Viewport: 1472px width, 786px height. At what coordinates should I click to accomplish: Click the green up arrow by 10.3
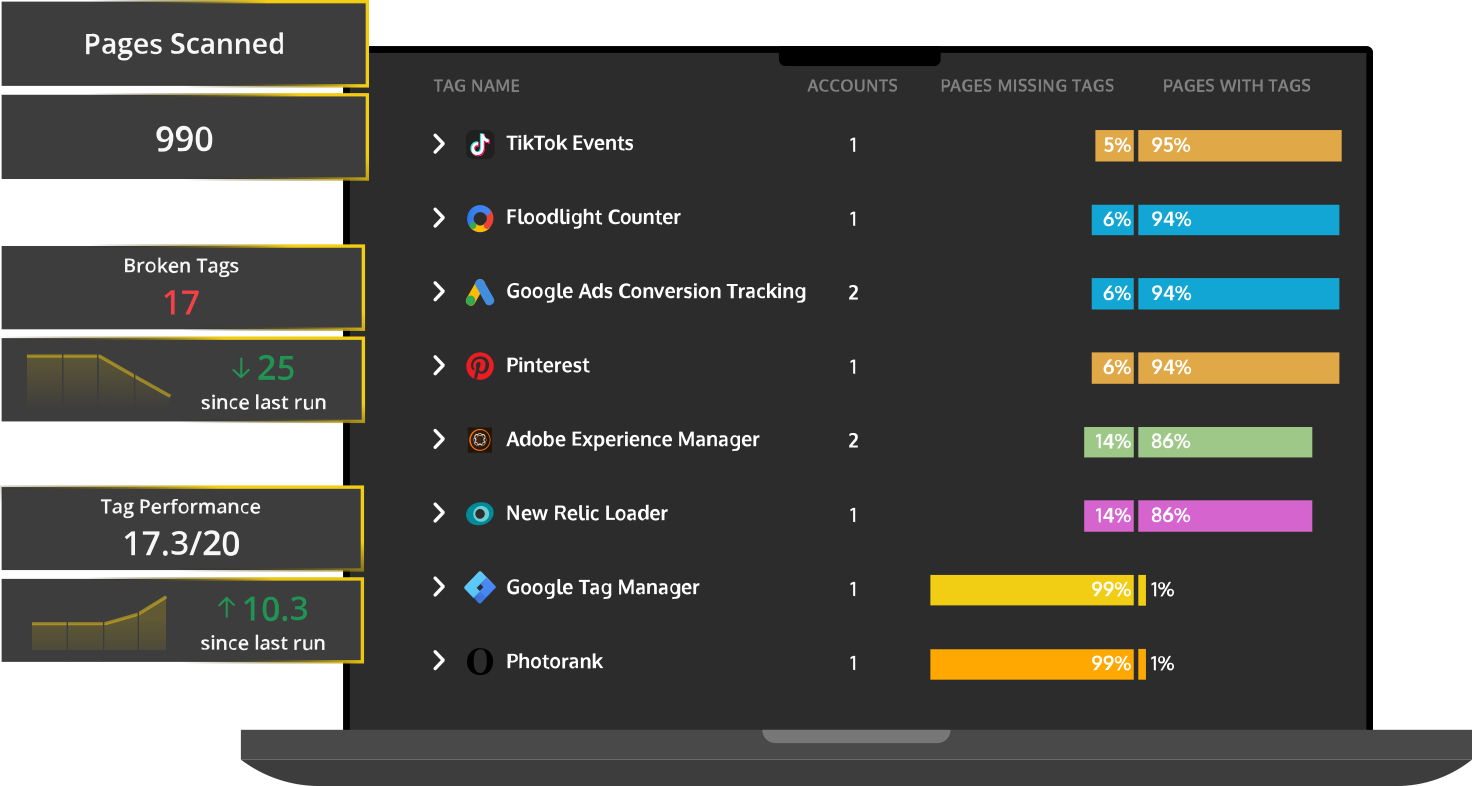[x=227, y=608]
